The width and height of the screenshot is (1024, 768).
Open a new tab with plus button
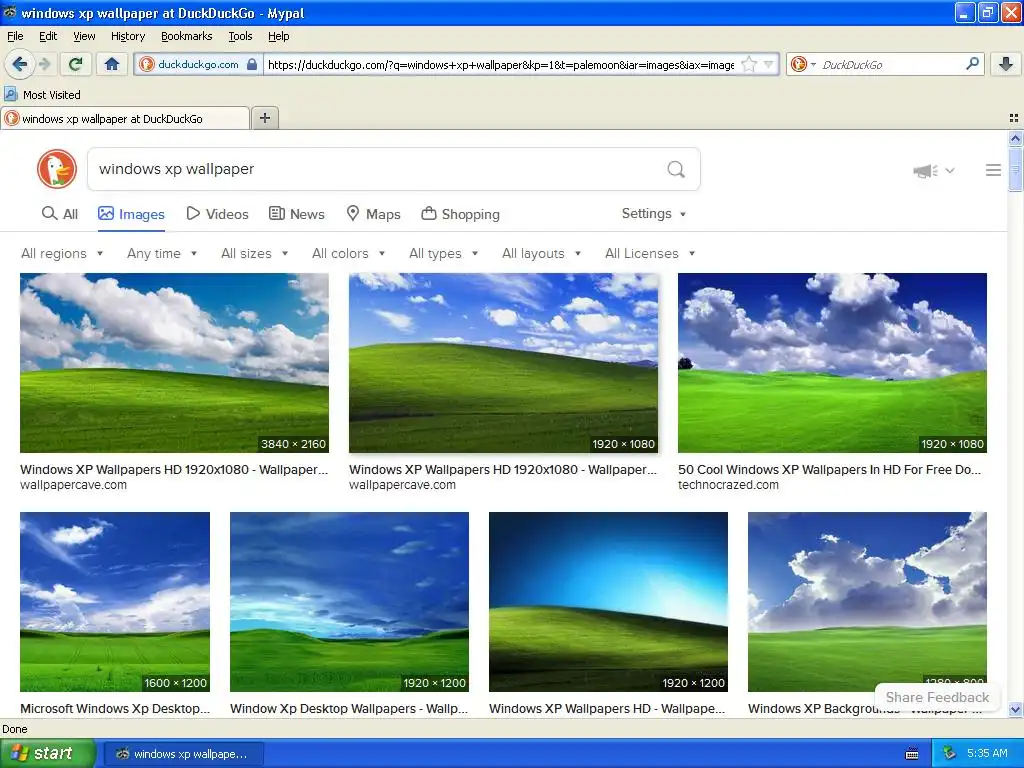coord(264,118)
